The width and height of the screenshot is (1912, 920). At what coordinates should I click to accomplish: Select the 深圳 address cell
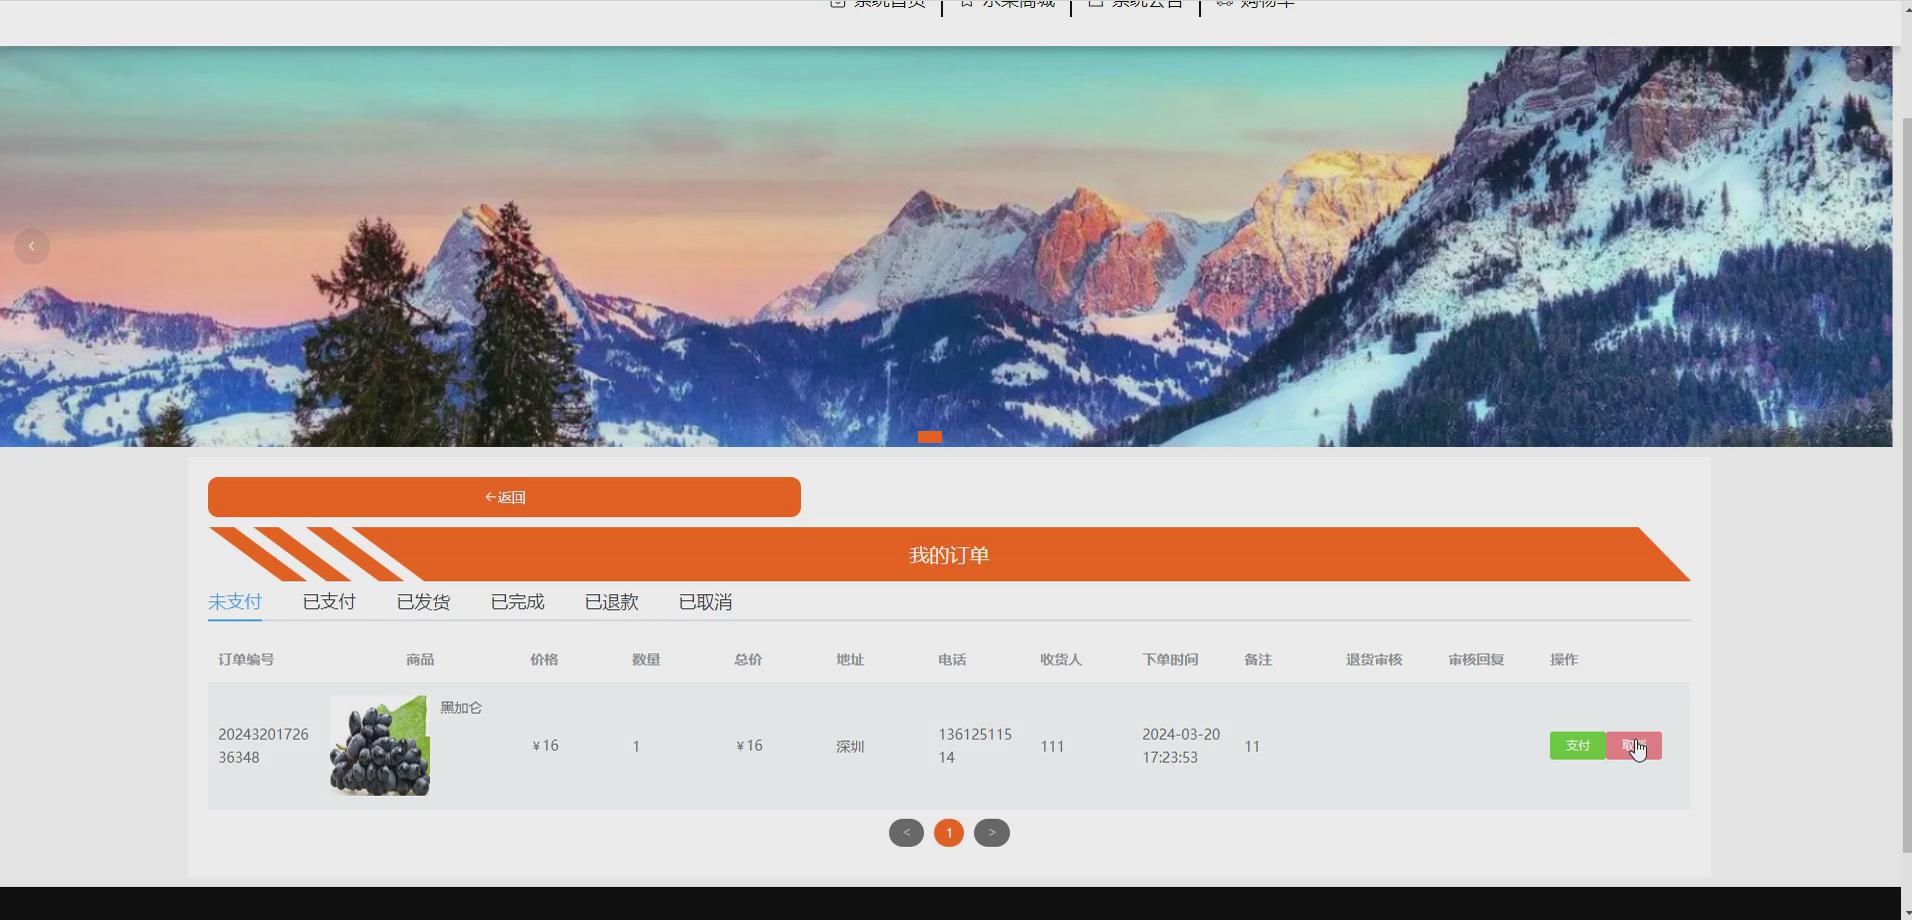click(850, 747)
